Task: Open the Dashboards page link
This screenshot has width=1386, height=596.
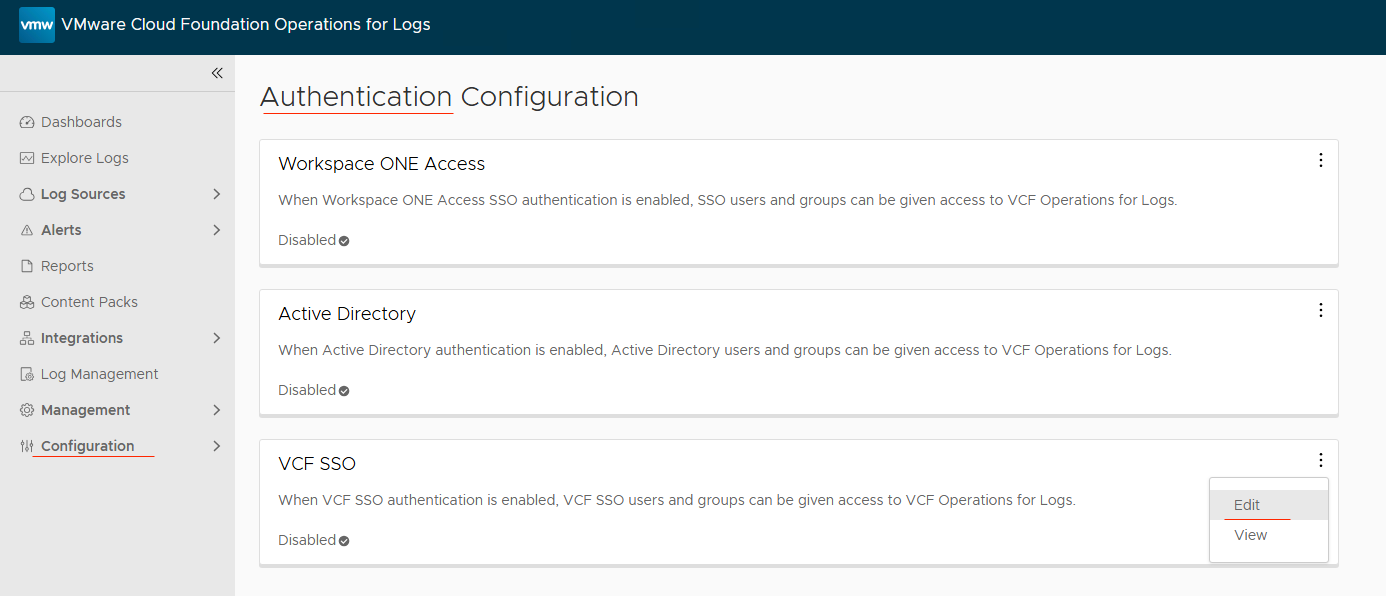Action: [x=81, y=122]
